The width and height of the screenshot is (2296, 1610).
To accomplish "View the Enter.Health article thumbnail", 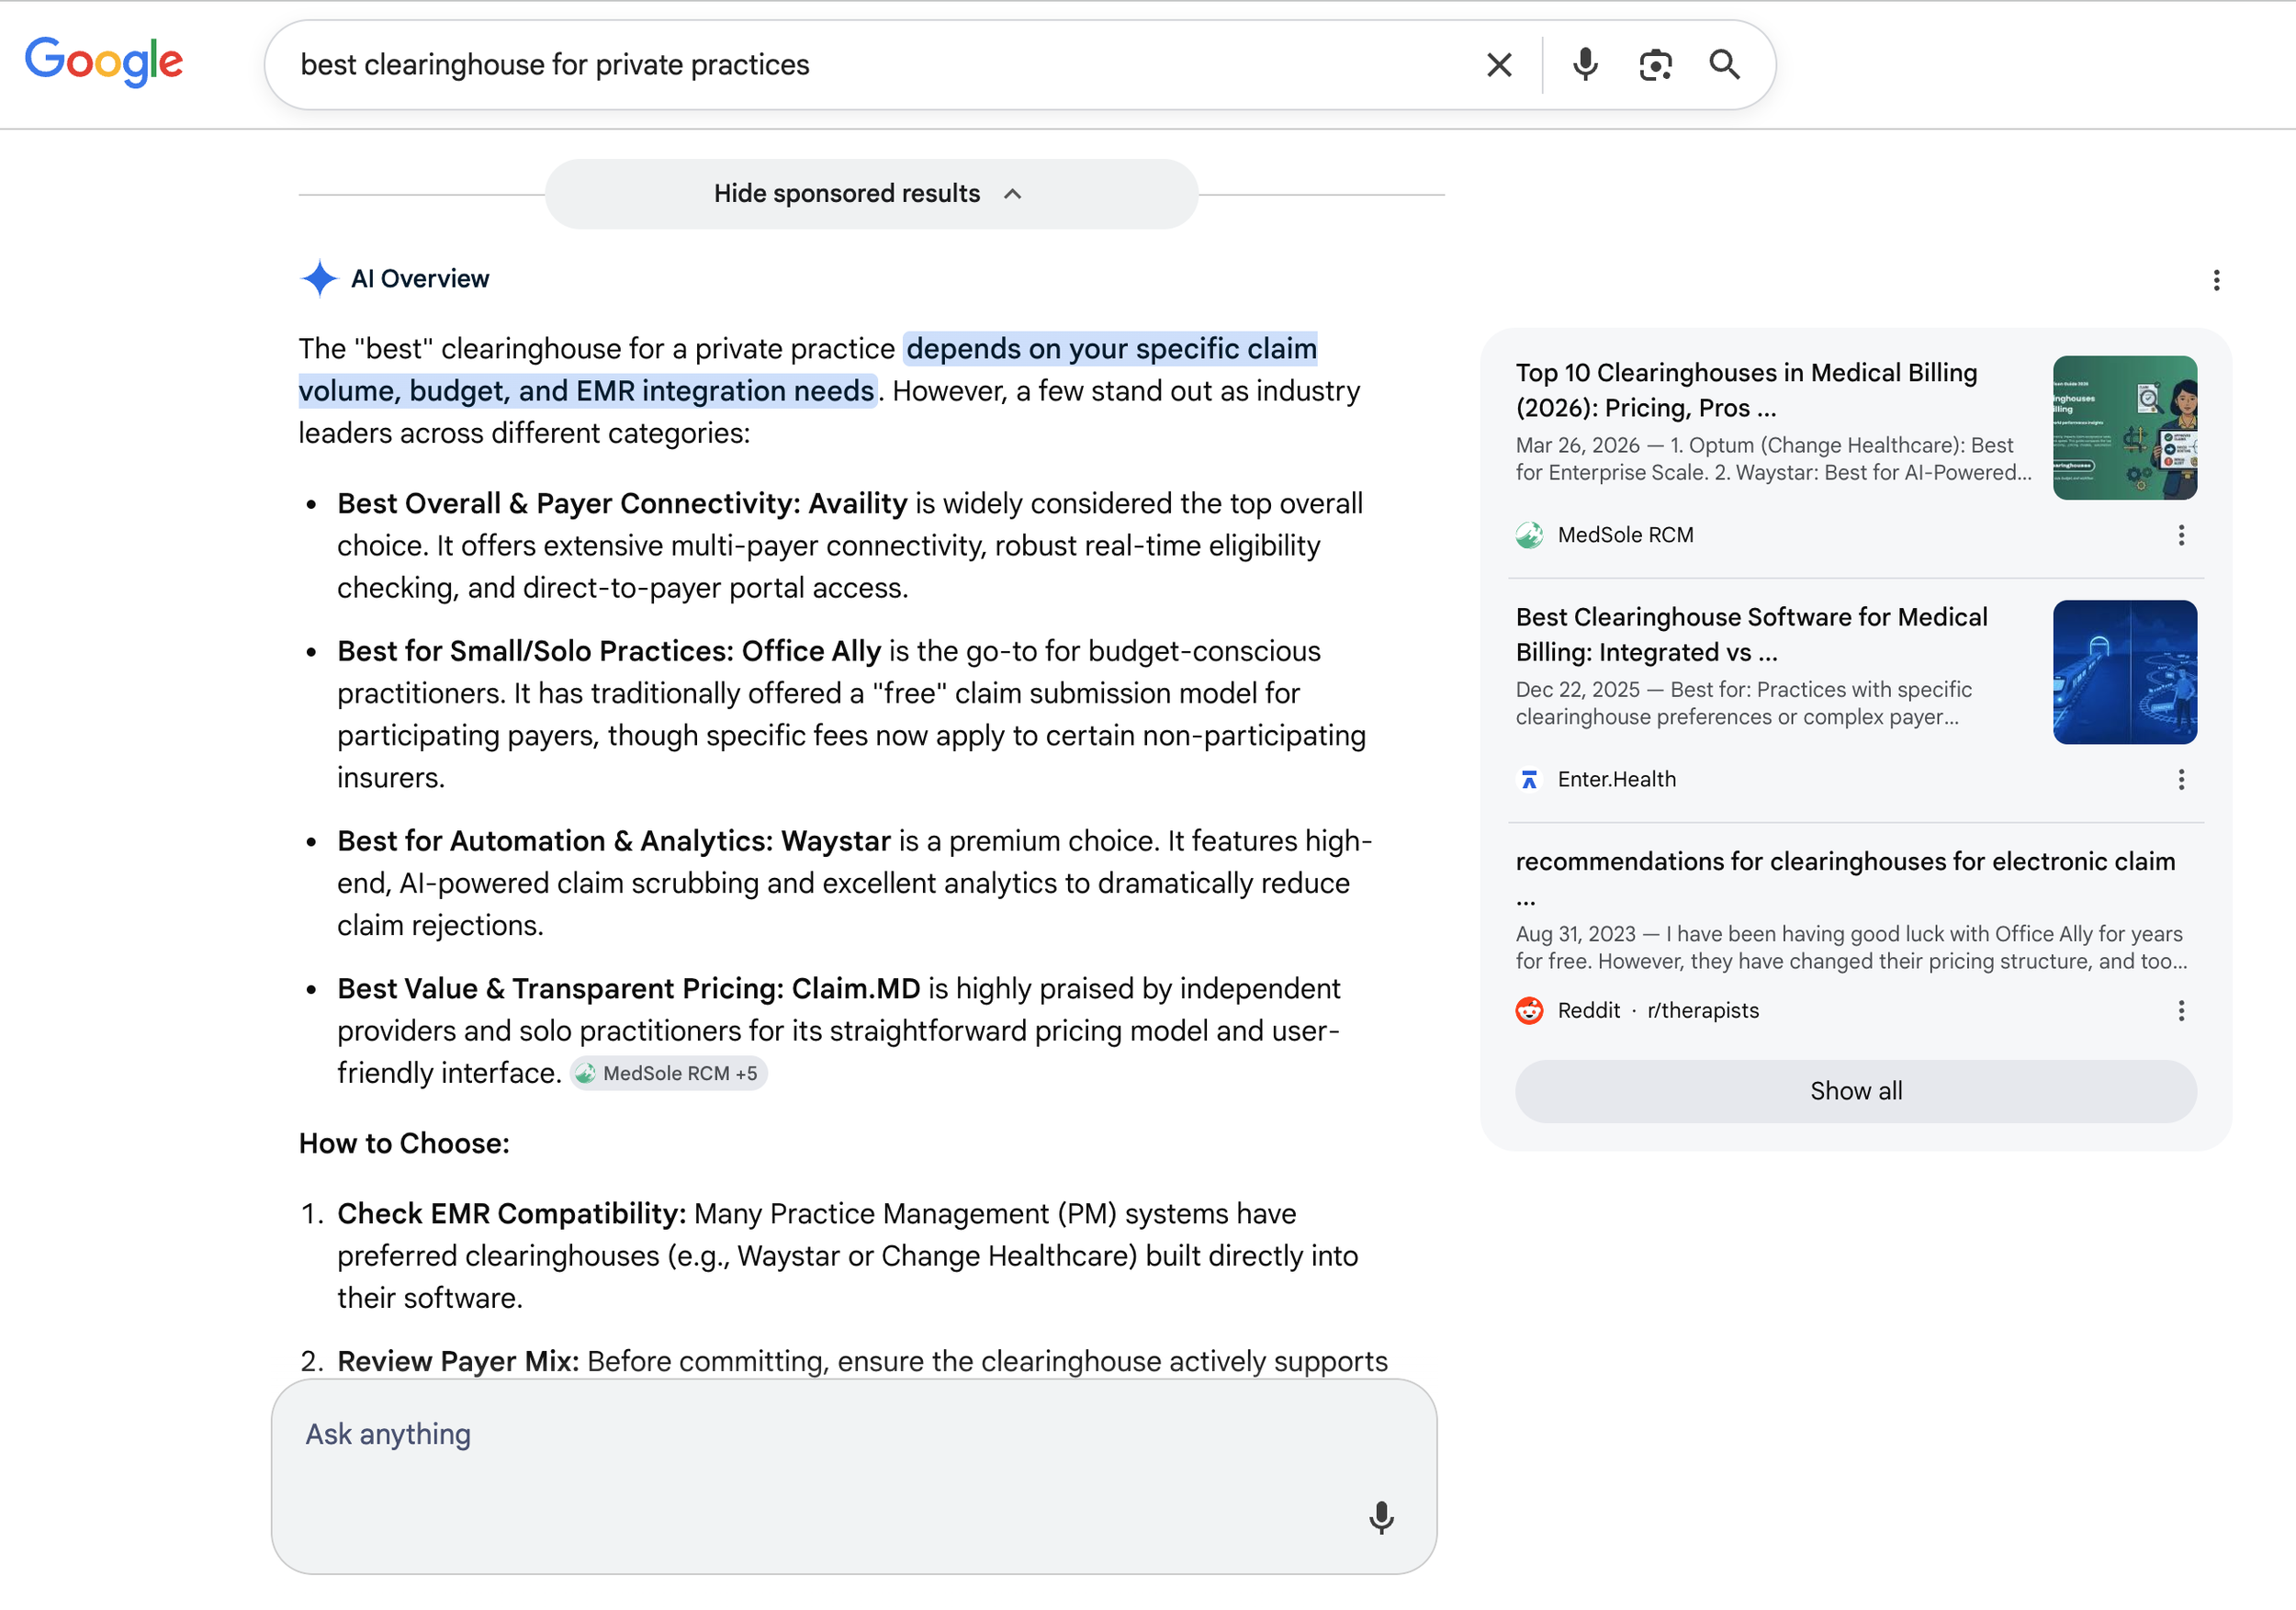I will (x=2124, y=672).
